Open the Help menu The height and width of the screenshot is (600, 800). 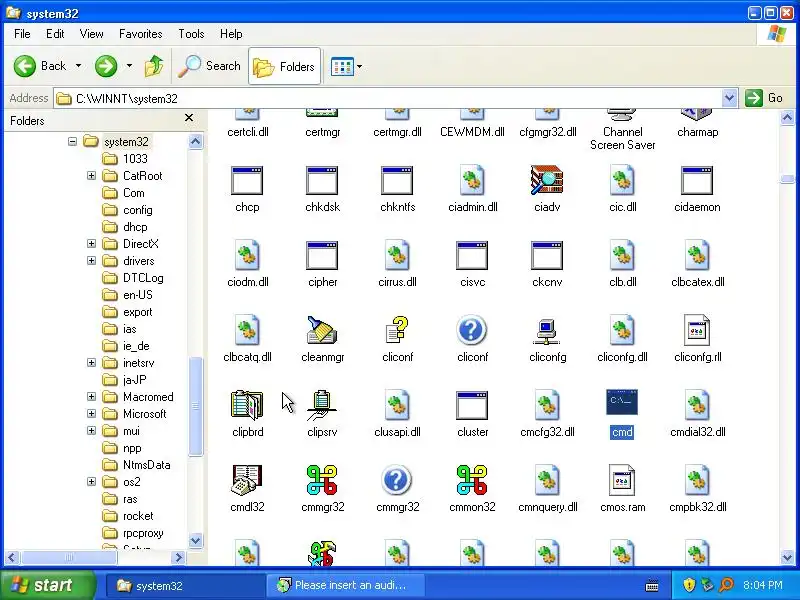coord(231,34)
